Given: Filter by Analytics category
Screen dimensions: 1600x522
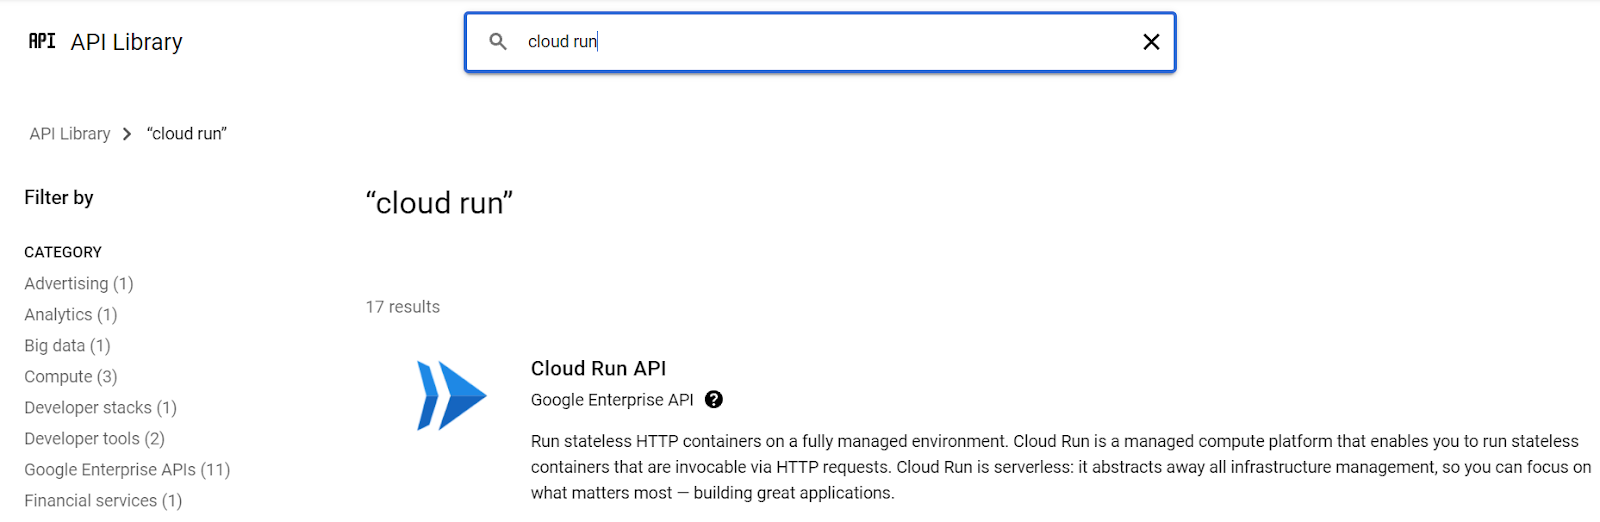Looking at the screenshot, I should (71, 315).
